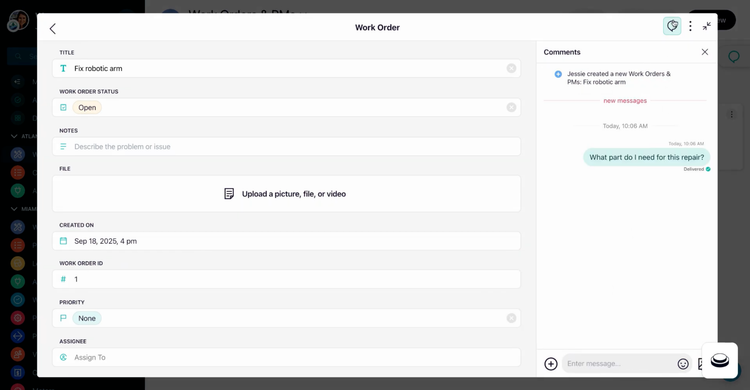Go back using the left arrow
The height and width of the screenshot is (390, 750).
point(53,29)
